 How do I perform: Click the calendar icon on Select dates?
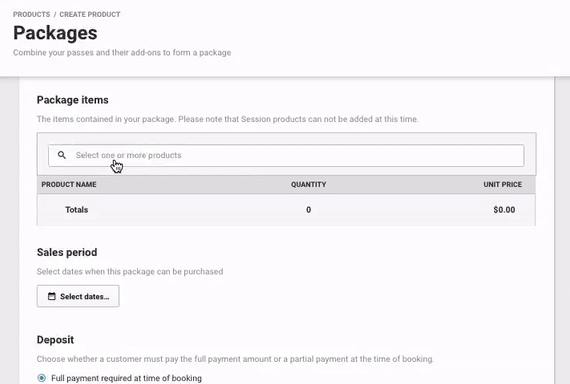pyautogui.click(x=52, y=296)
